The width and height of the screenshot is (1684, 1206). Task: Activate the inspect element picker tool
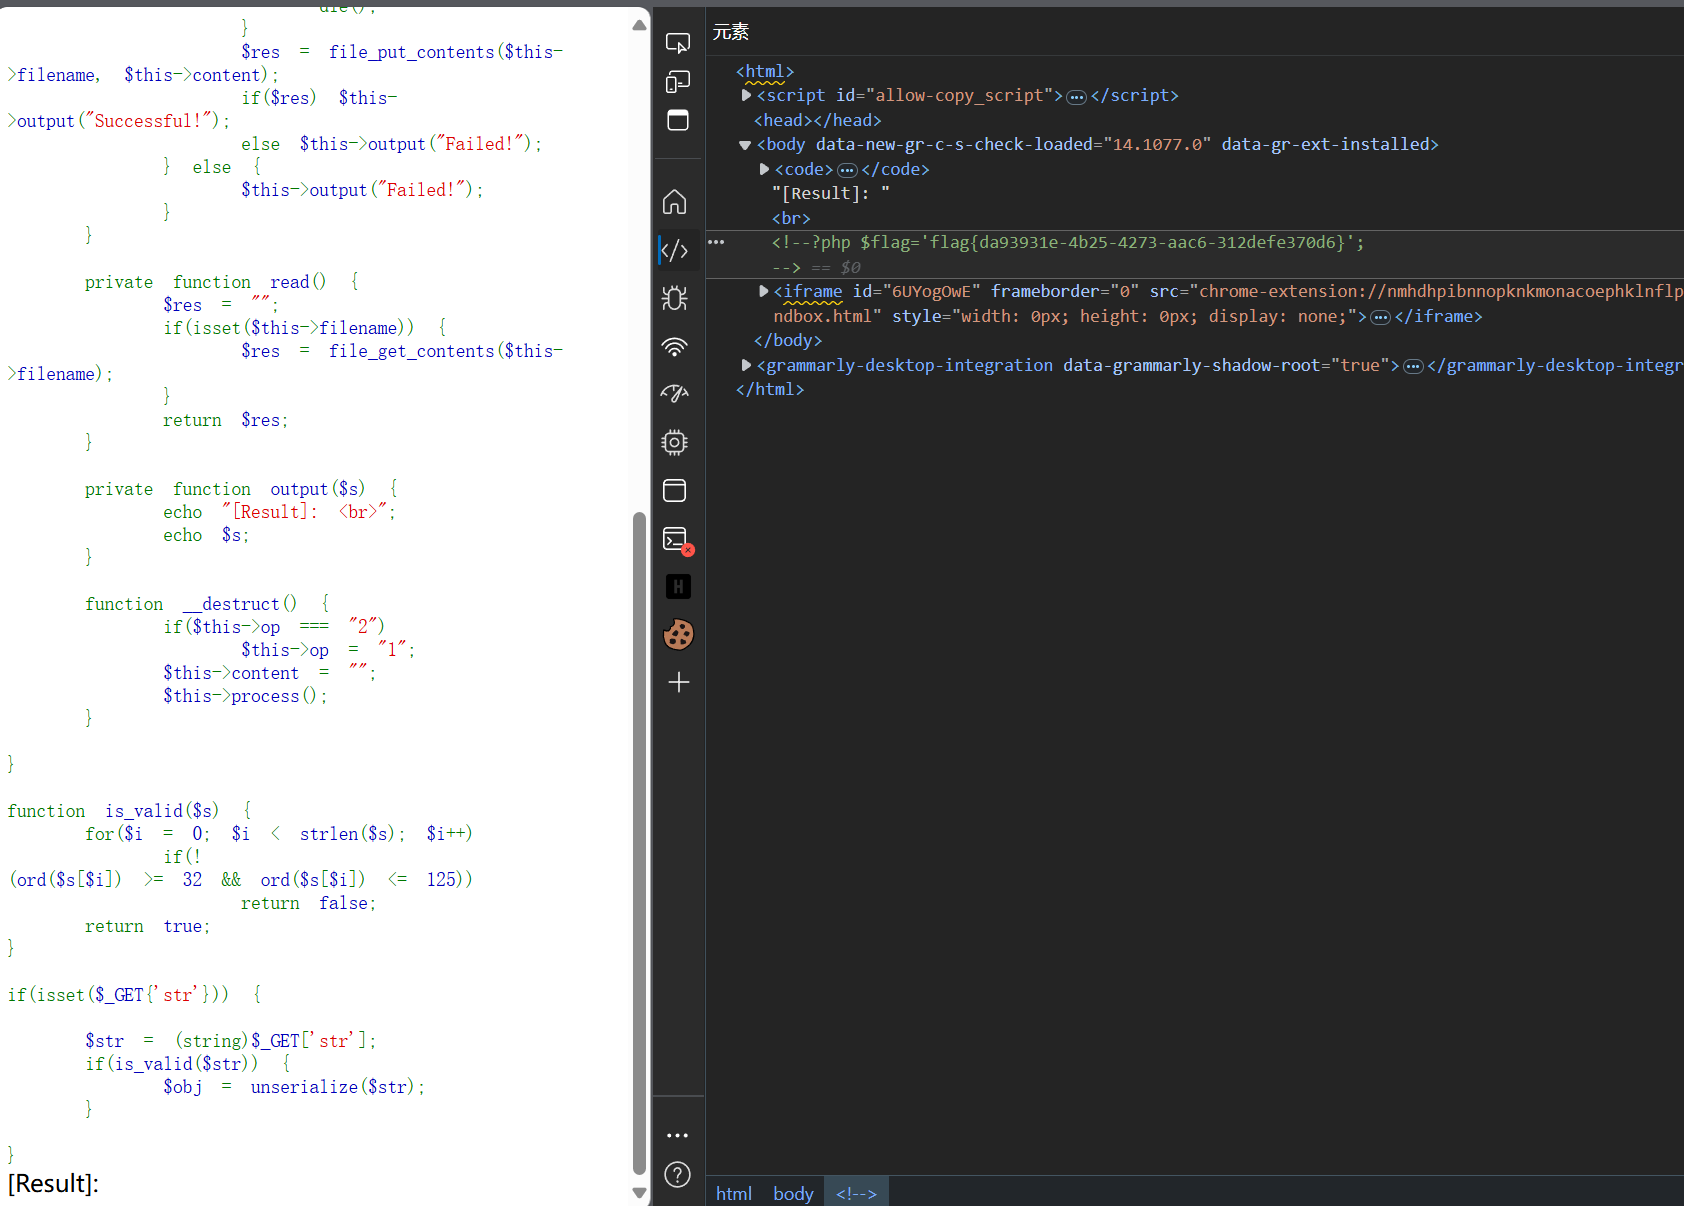[x=678, y=43]
